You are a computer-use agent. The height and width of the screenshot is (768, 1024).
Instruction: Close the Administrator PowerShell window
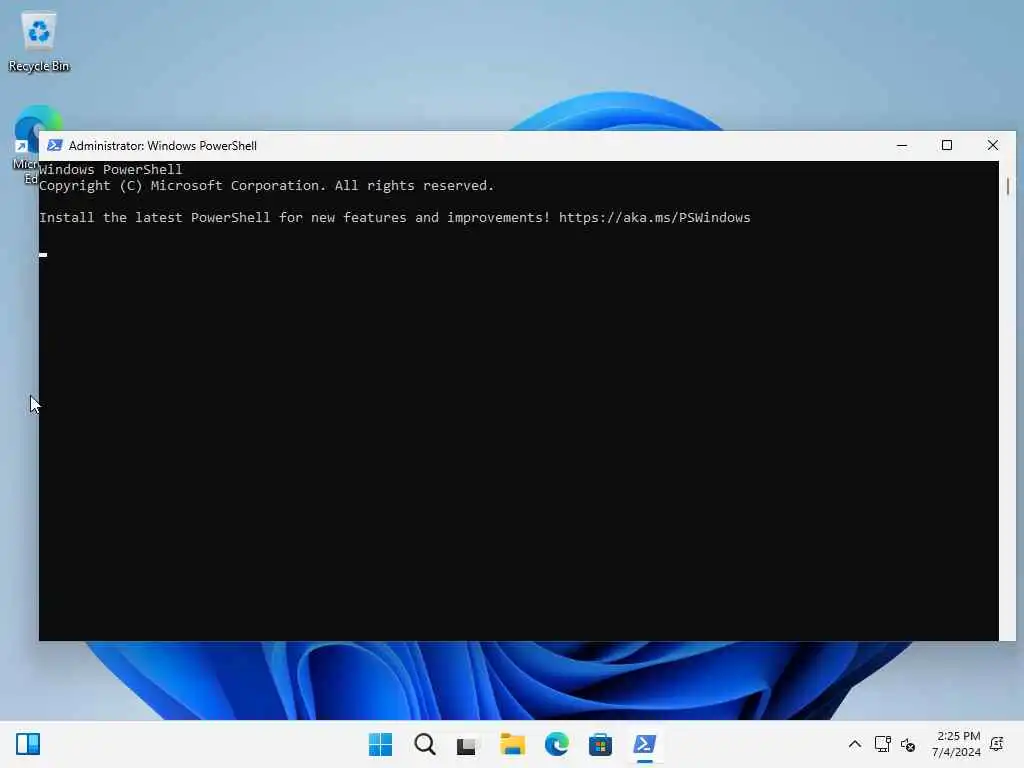coord(993,146)
